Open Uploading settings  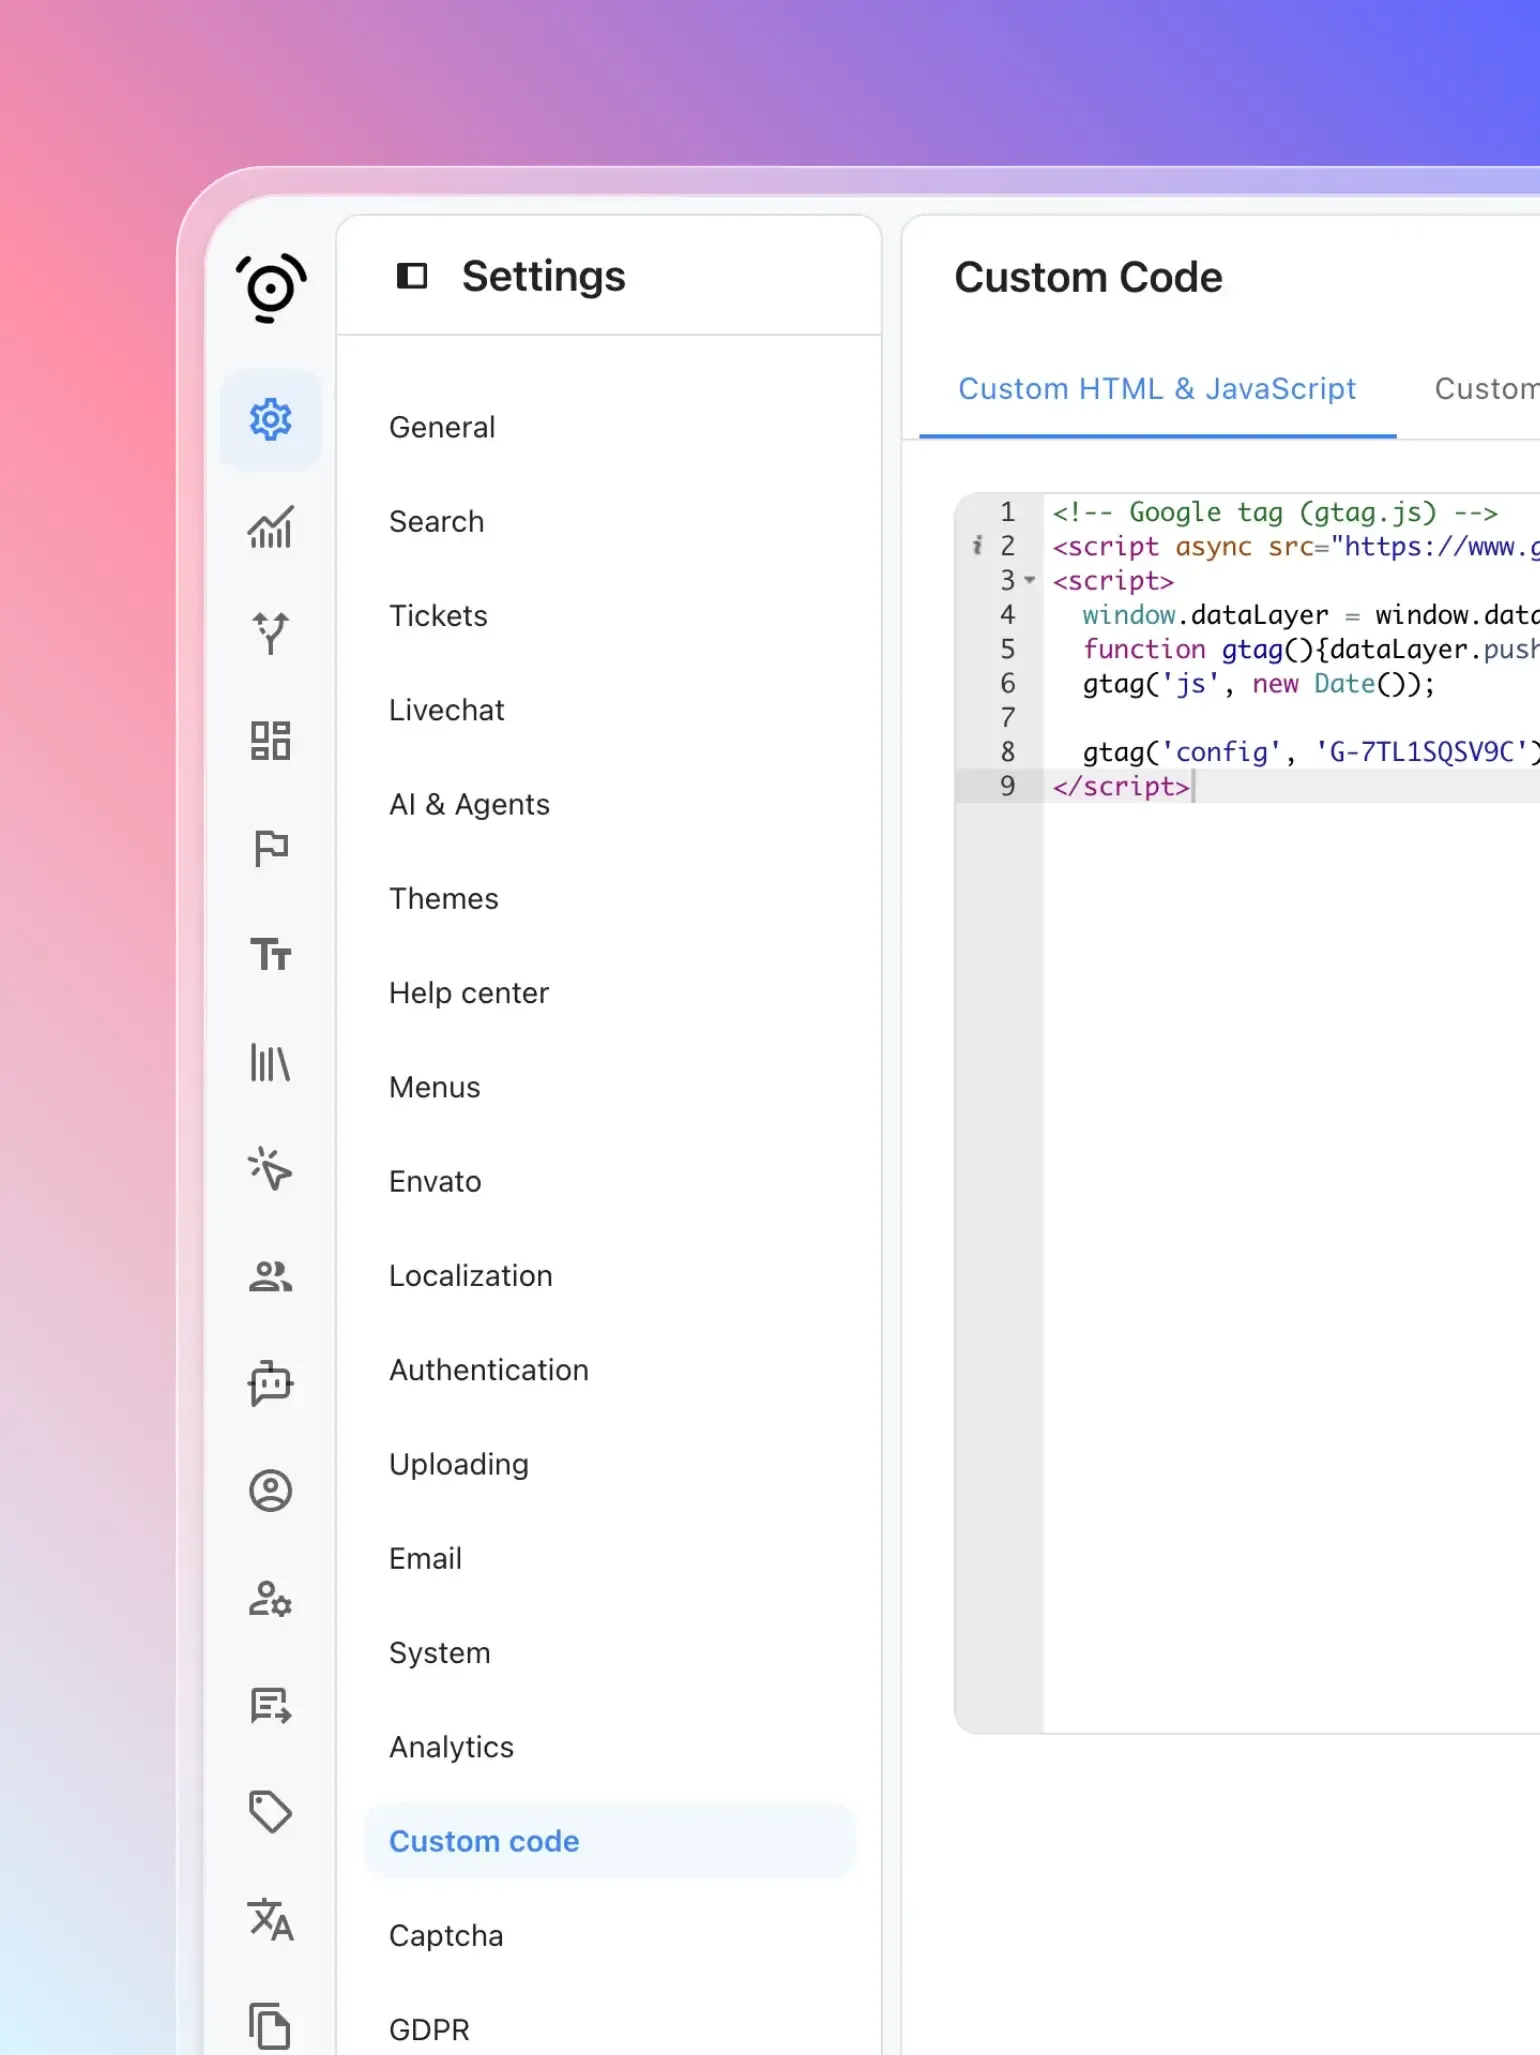point(609,1464)
